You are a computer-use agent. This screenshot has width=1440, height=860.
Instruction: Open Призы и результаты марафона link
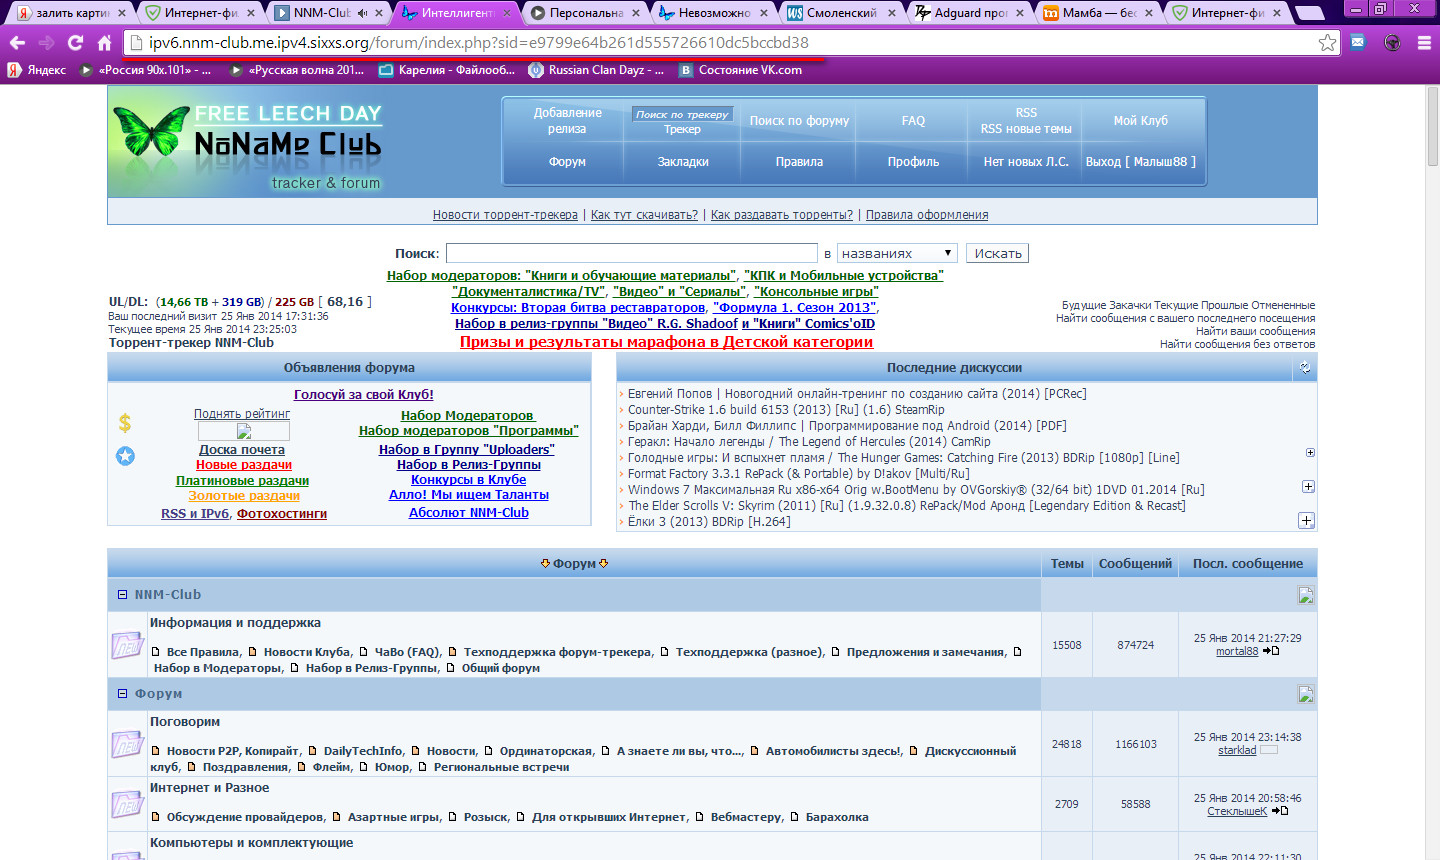(x=666, y=342)
